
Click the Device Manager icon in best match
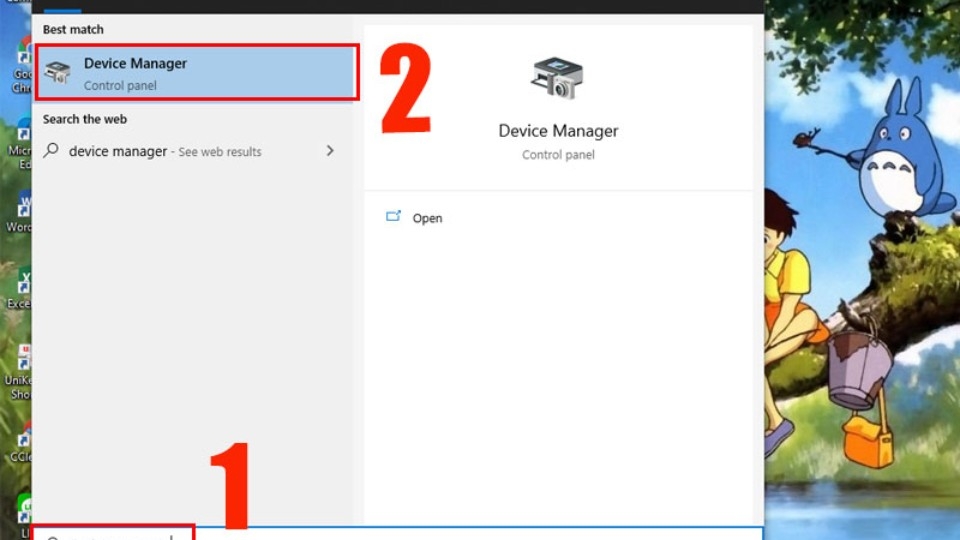coord(58,72)
